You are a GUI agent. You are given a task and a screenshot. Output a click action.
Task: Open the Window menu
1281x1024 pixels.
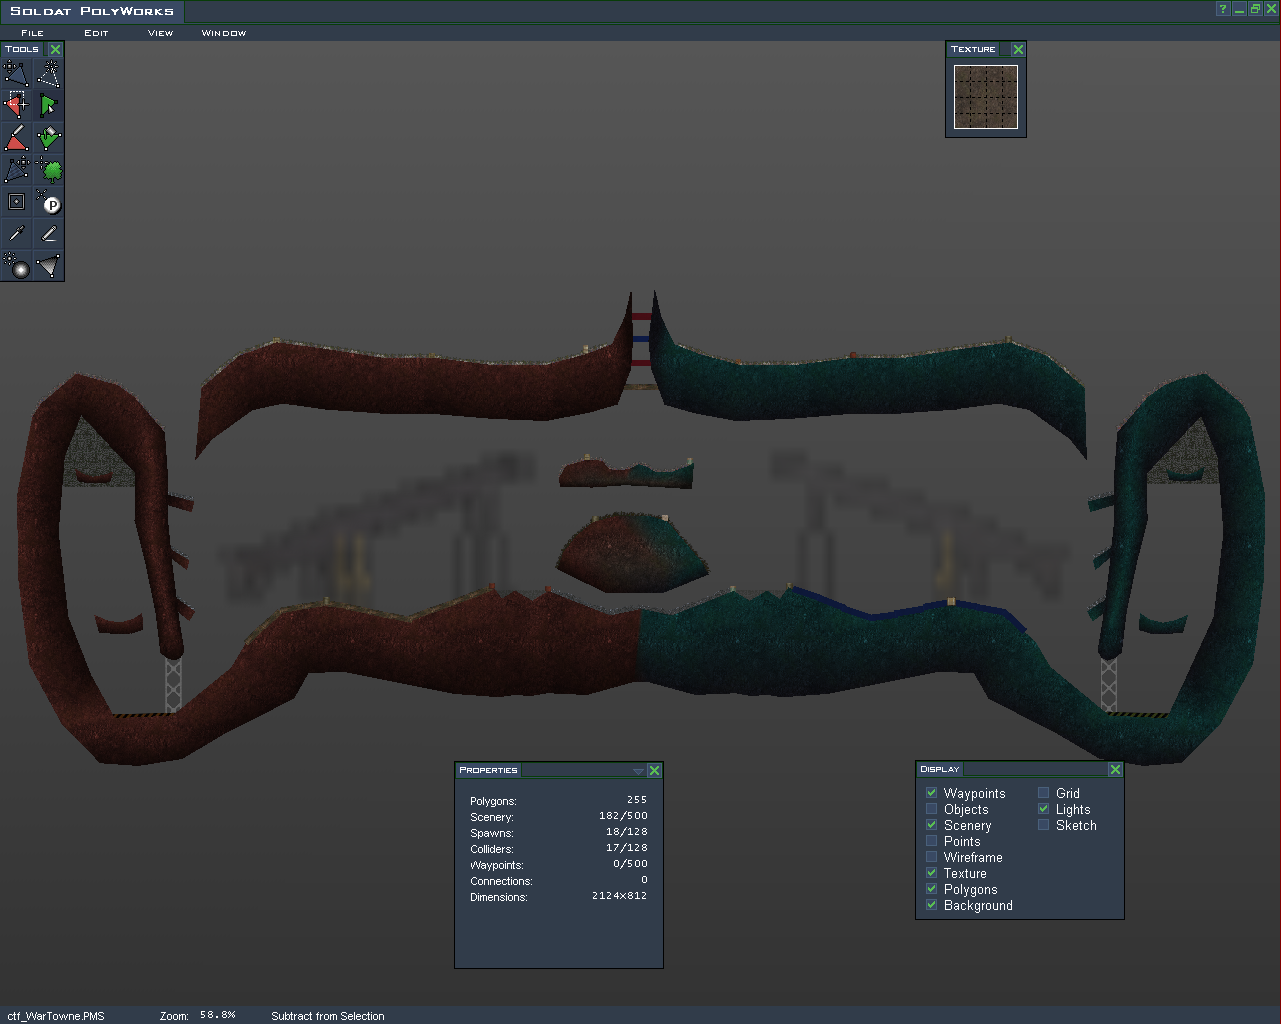223,33
